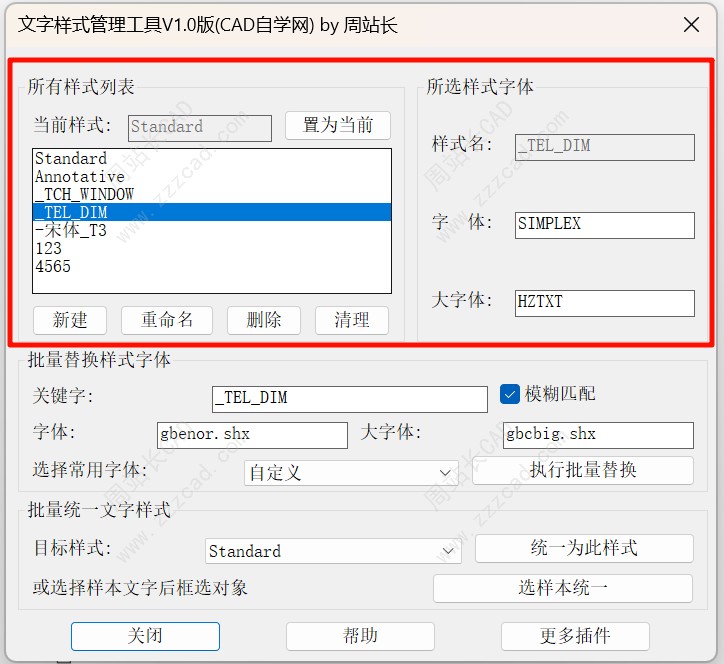Click into the 关键字 input field
The height and width of the screenshot is (664, 724).
tap(349, 398)
